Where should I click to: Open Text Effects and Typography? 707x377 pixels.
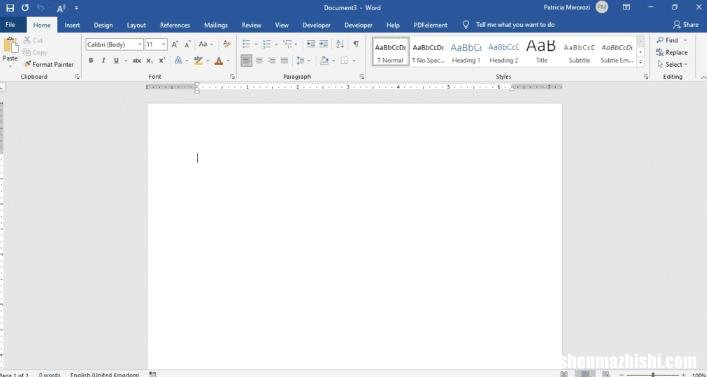pyautogui.click(x=179, y=60)
